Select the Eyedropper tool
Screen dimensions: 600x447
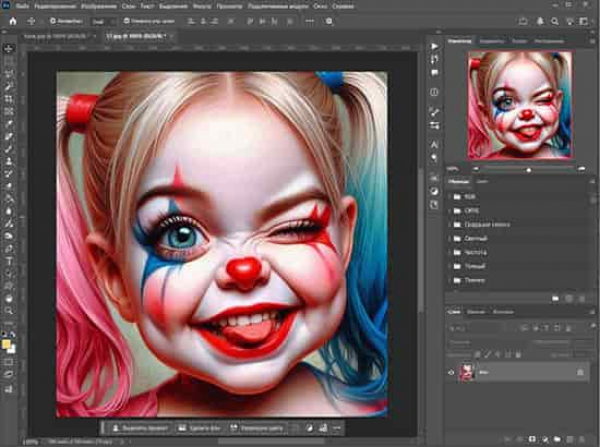(9, 124)
